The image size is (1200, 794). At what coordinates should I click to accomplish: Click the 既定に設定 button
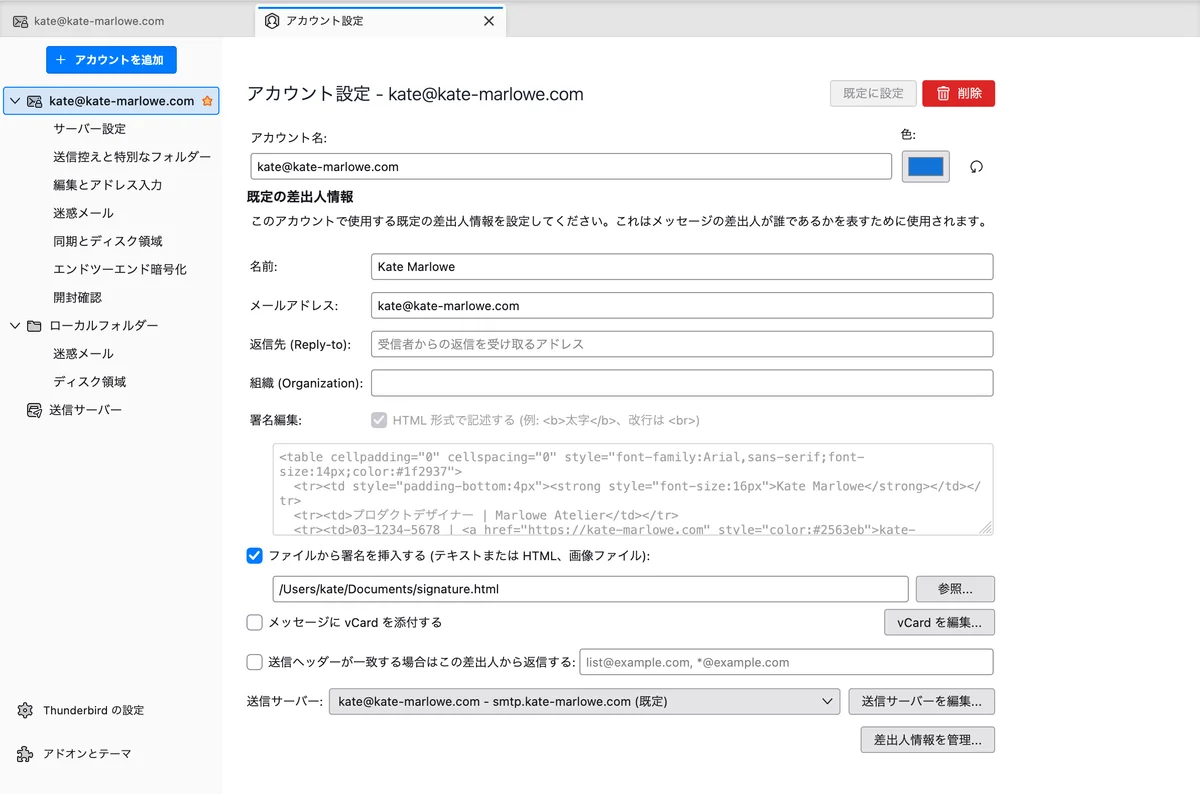[873, 93]
